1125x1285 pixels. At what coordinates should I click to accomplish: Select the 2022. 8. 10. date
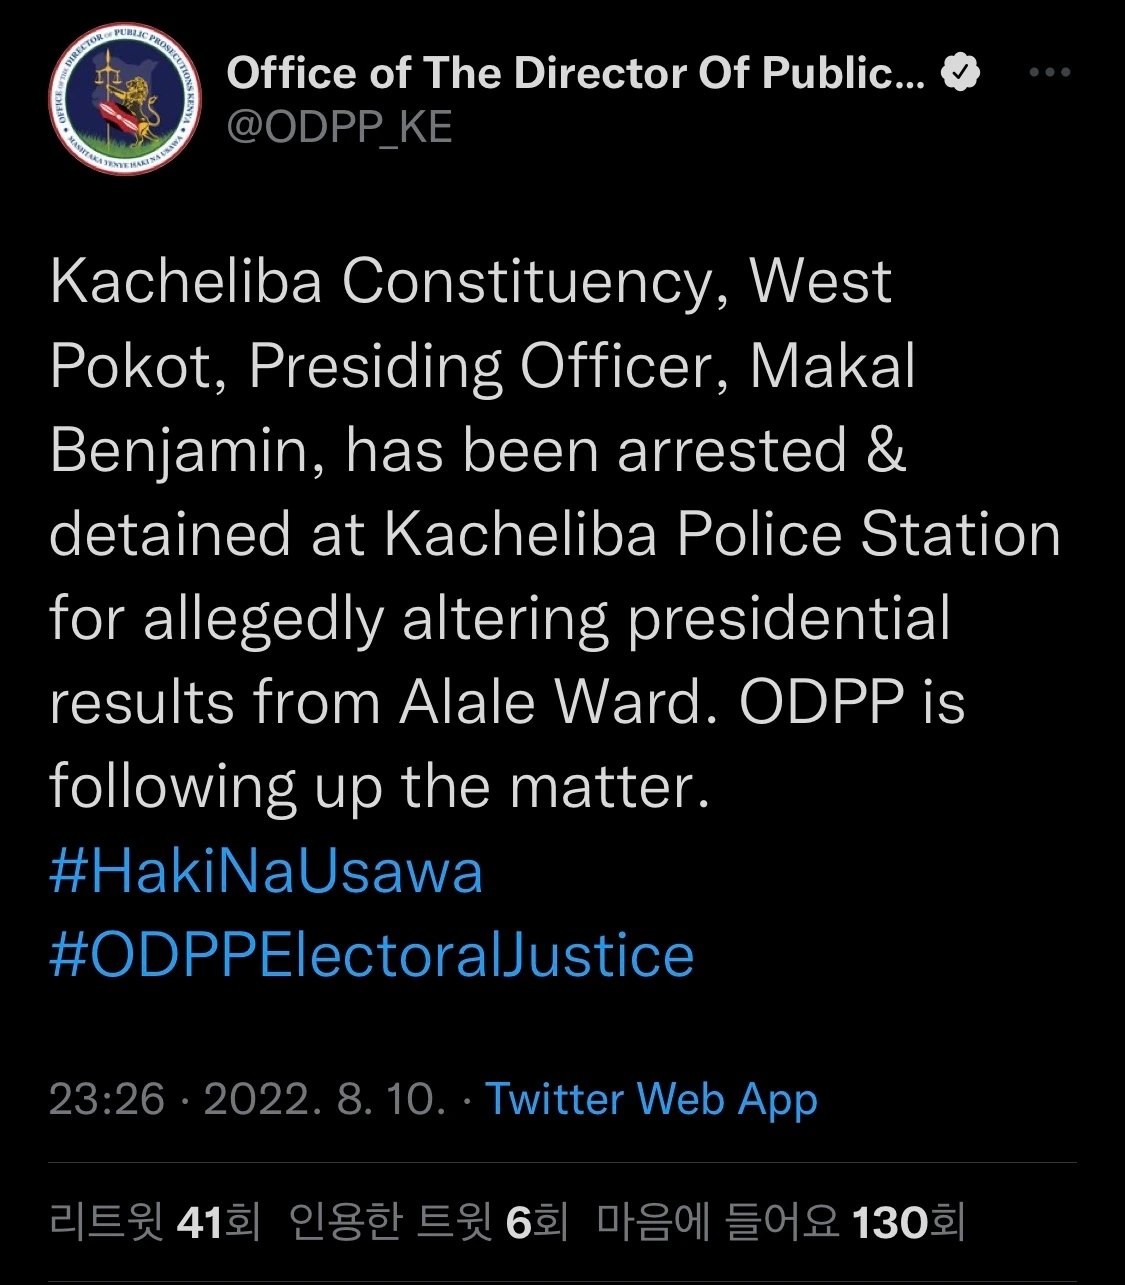point(325,1099)
